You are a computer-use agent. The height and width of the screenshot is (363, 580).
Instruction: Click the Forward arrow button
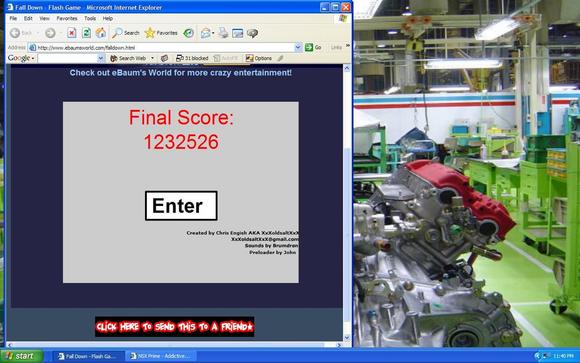[50, 33]
